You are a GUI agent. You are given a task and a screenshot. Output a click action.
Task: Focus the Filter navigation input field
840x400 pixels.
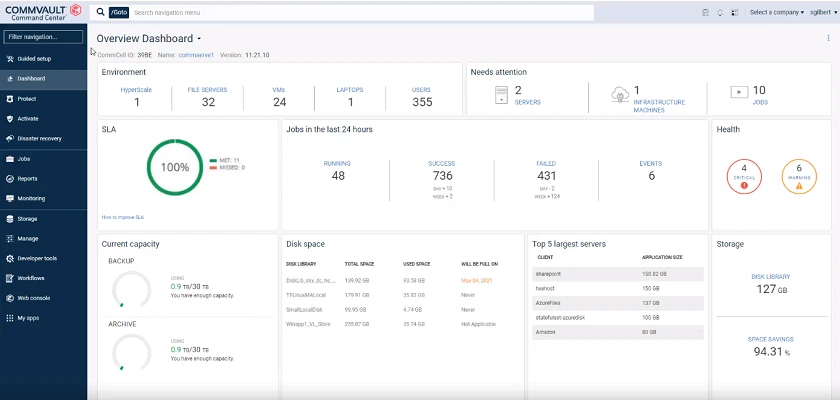43,37
